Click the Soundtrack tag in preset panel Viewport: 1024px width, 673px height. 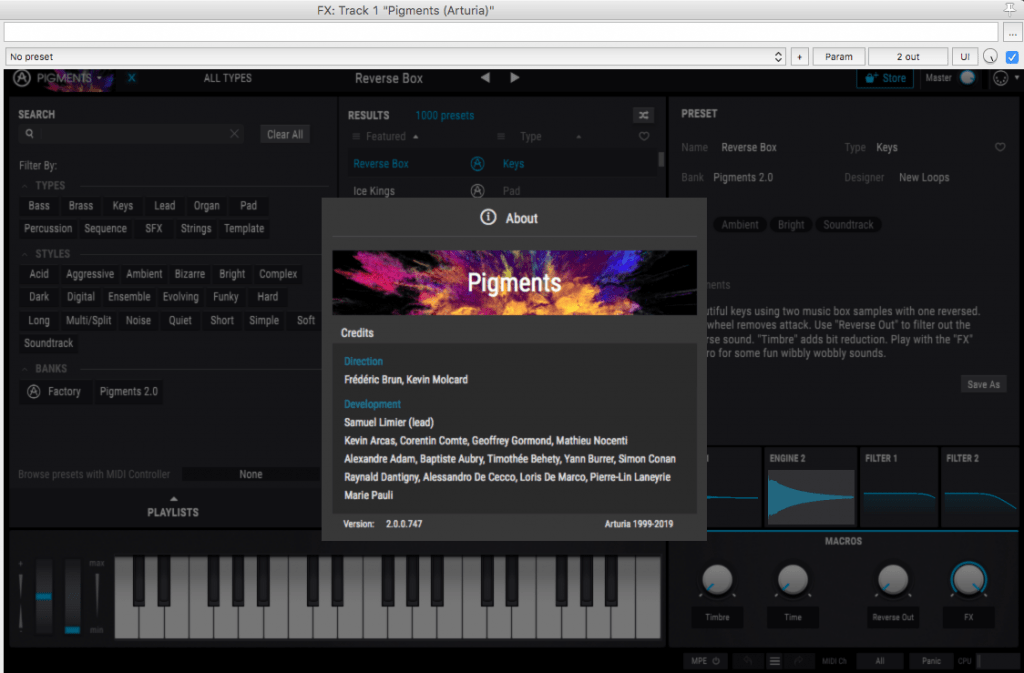pyautogui.click(x=848, y=225)
